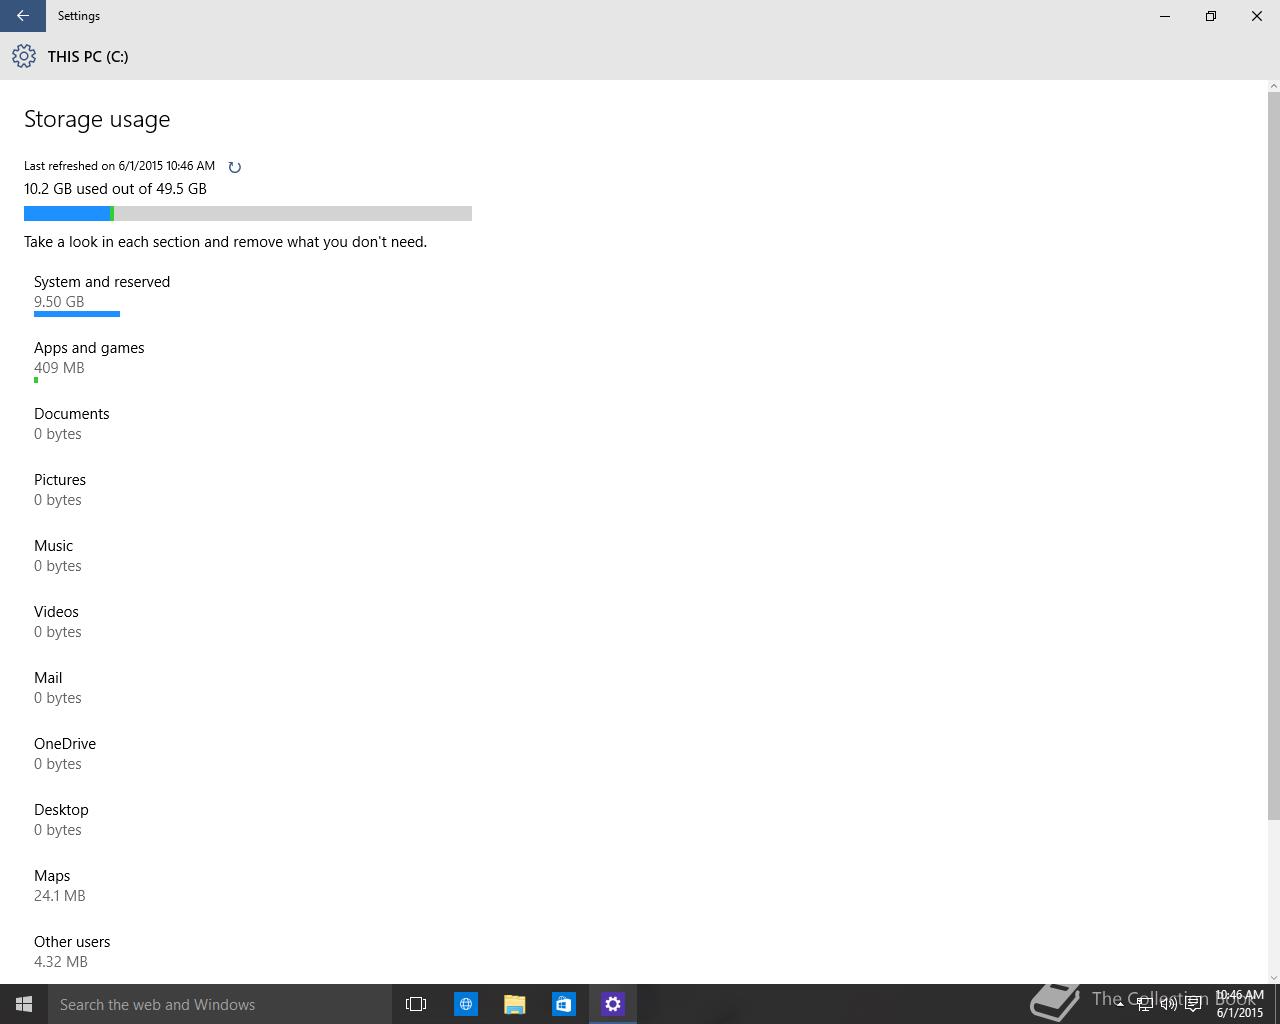Viewport: 1280px width, 1024px height.
Task: Open the Action Center notifications icon
Action: (x=1193, y=1005)
